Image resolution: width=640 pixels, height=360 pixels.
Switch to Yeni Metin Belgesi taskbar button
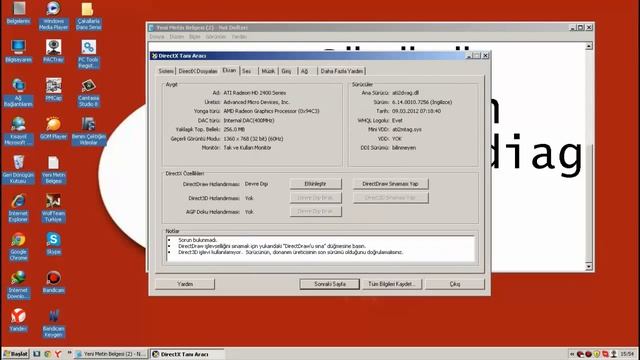[111, 354]
